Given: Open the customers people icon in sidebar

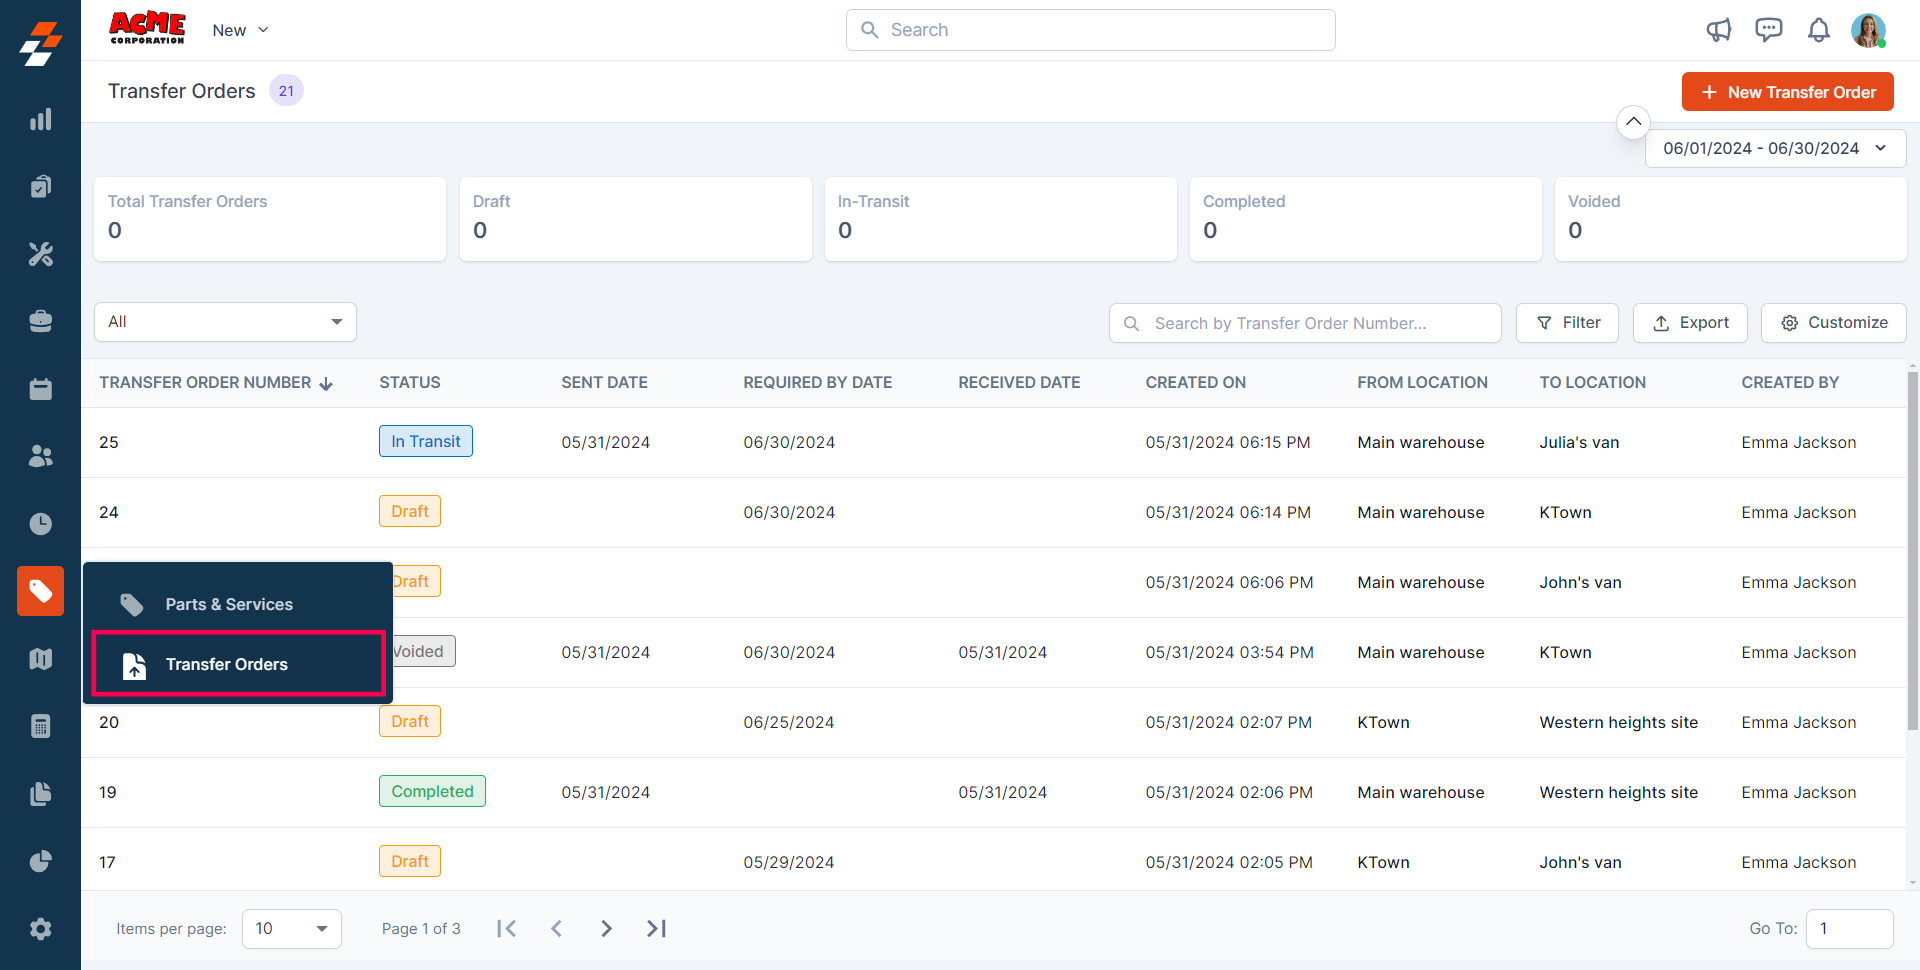Looking at the screenshot, I should pos(40,456).
